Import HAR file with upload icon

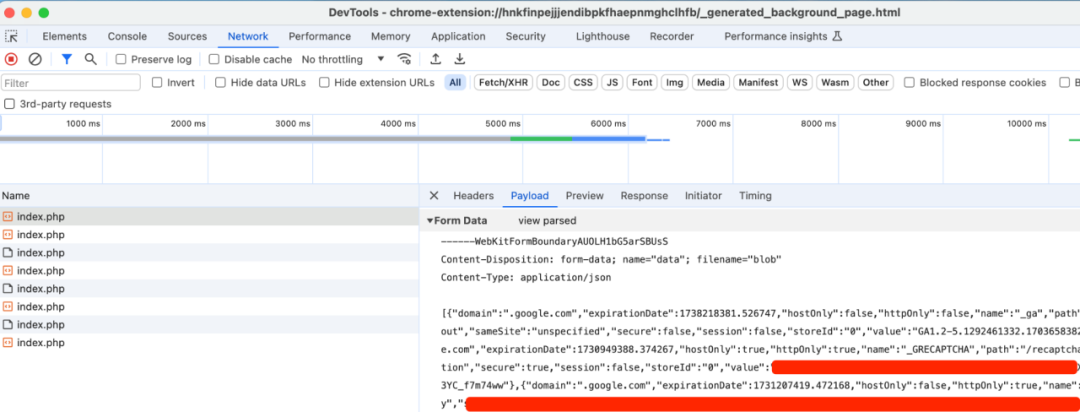tap(435, 59)
